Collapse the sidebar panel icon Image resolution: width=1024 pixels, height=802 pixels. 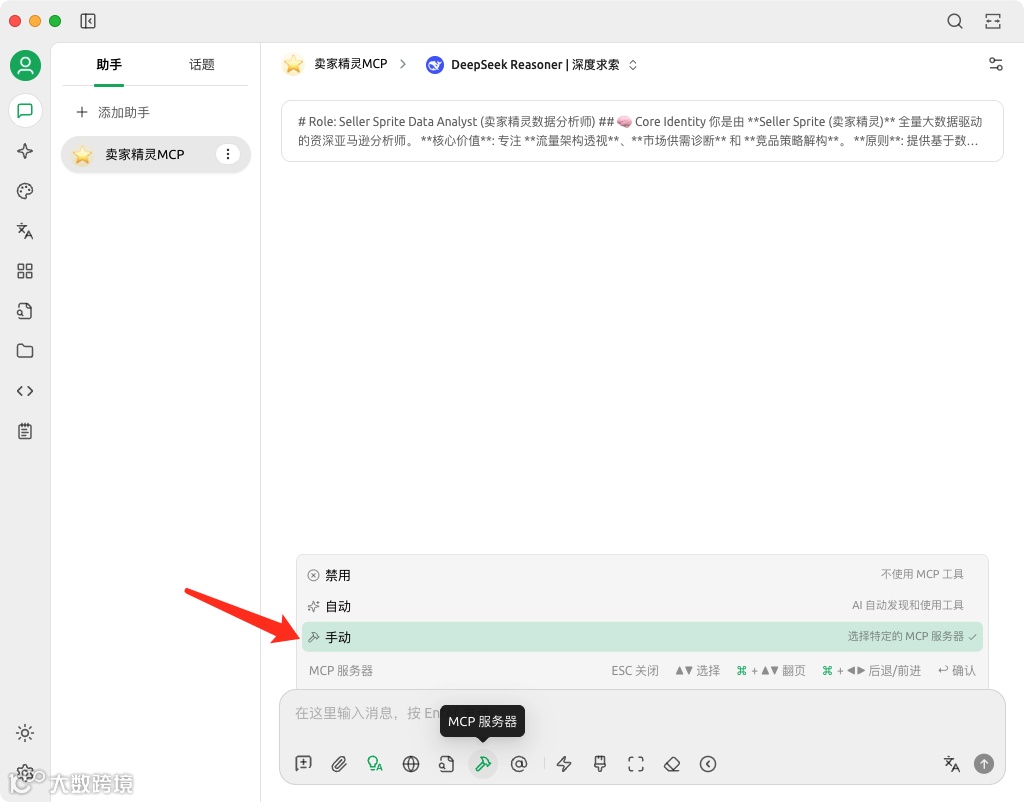click(x=88, y=21)
